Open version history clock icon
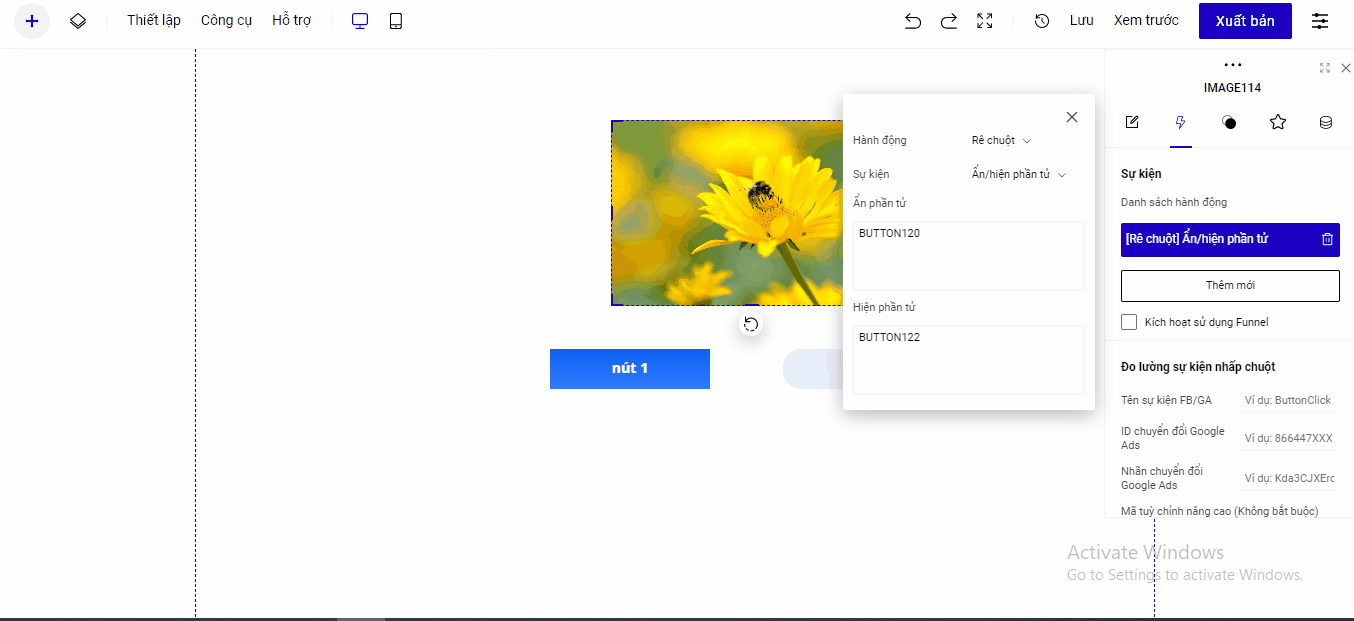Screen dimensions: 1354x621 [1042, 21]
